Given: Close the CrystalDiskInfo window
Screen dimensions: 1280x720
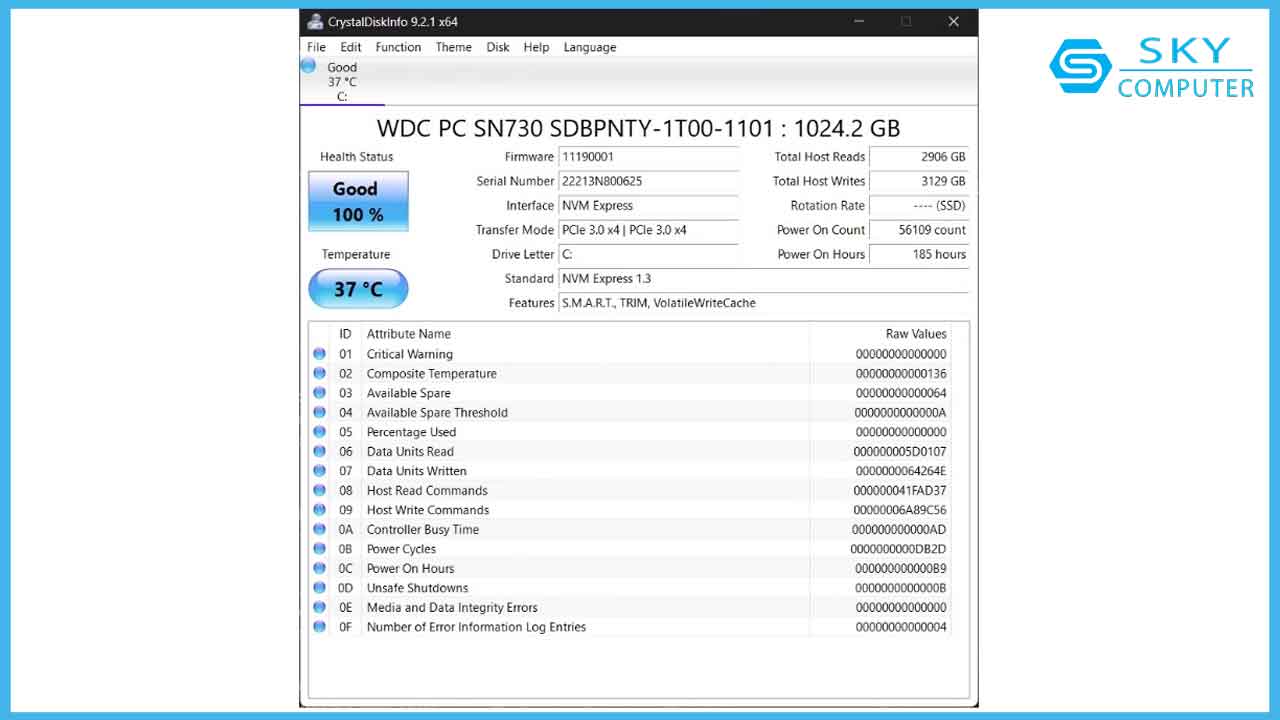Looking at the screenshot, I should coord(953,22).
